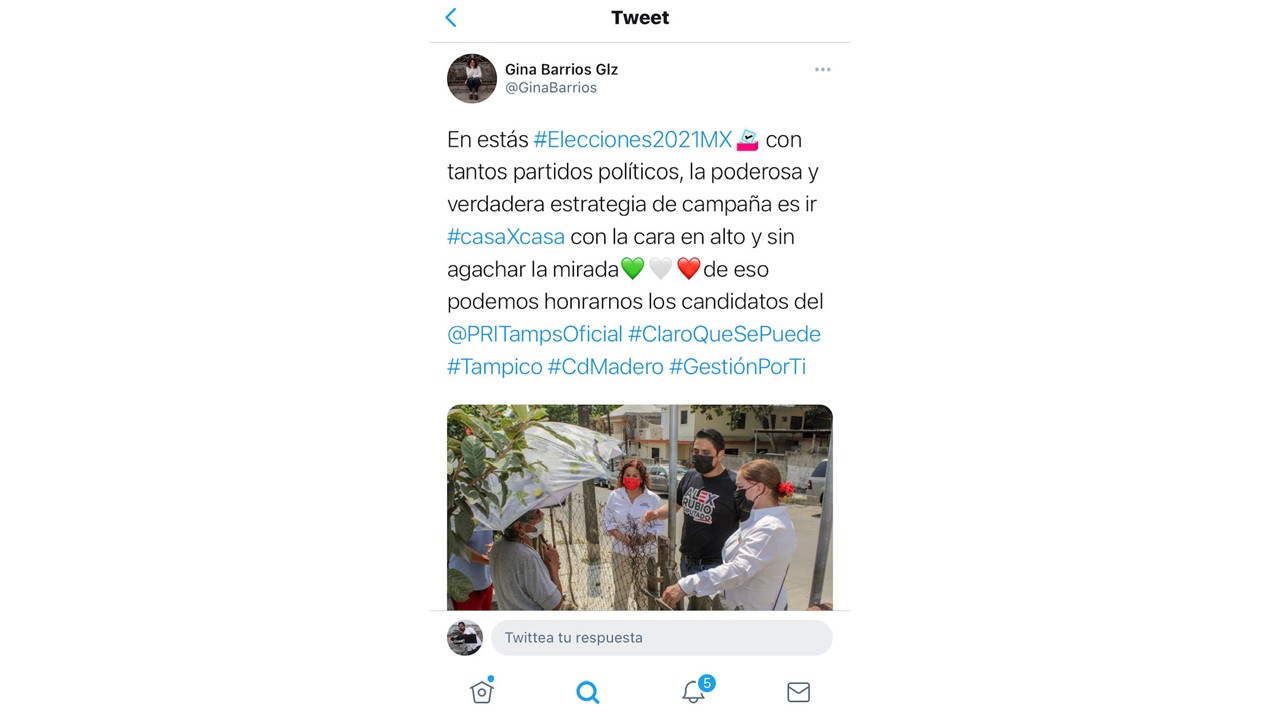Tap the #CdMadero hashtag

605,367
